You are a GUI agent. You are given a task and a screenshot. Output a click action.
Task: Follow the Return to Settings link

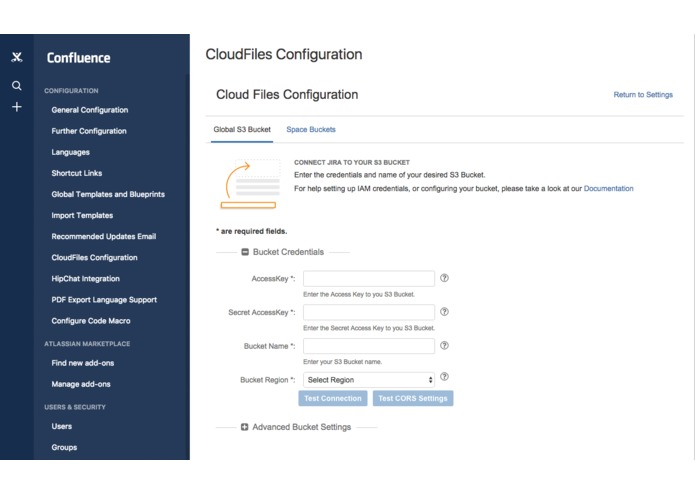[643, 94]
